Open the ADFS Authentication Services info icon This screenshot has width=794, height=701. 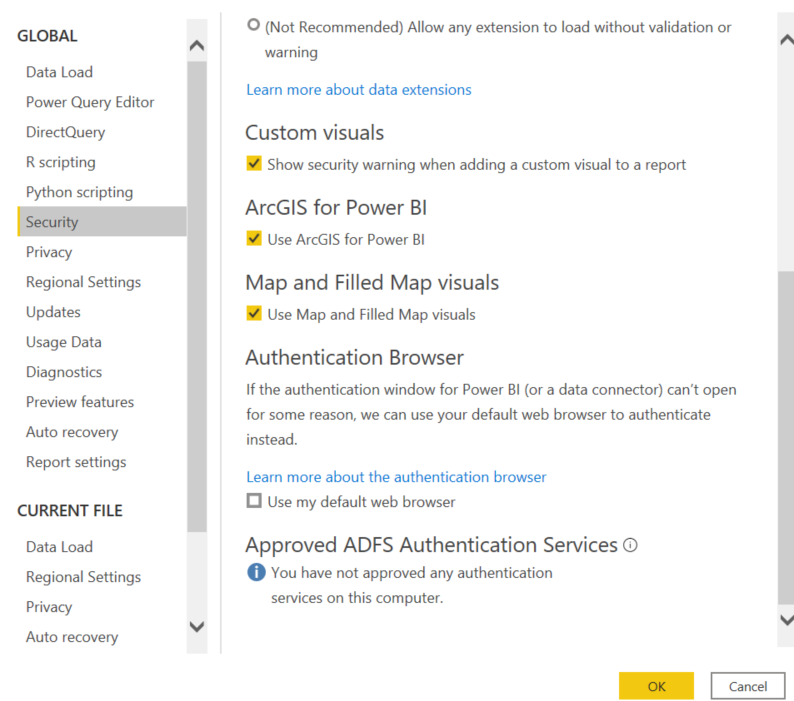[630, 545]
